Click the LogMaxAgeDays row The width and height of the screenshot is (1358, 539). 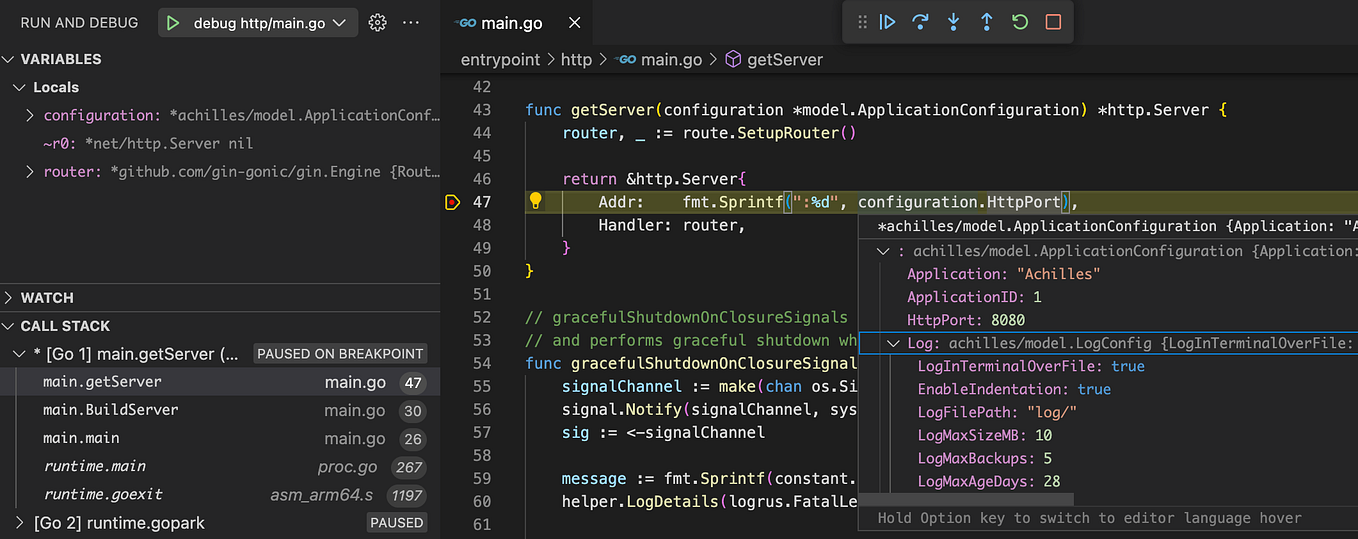coord(1108,481)
